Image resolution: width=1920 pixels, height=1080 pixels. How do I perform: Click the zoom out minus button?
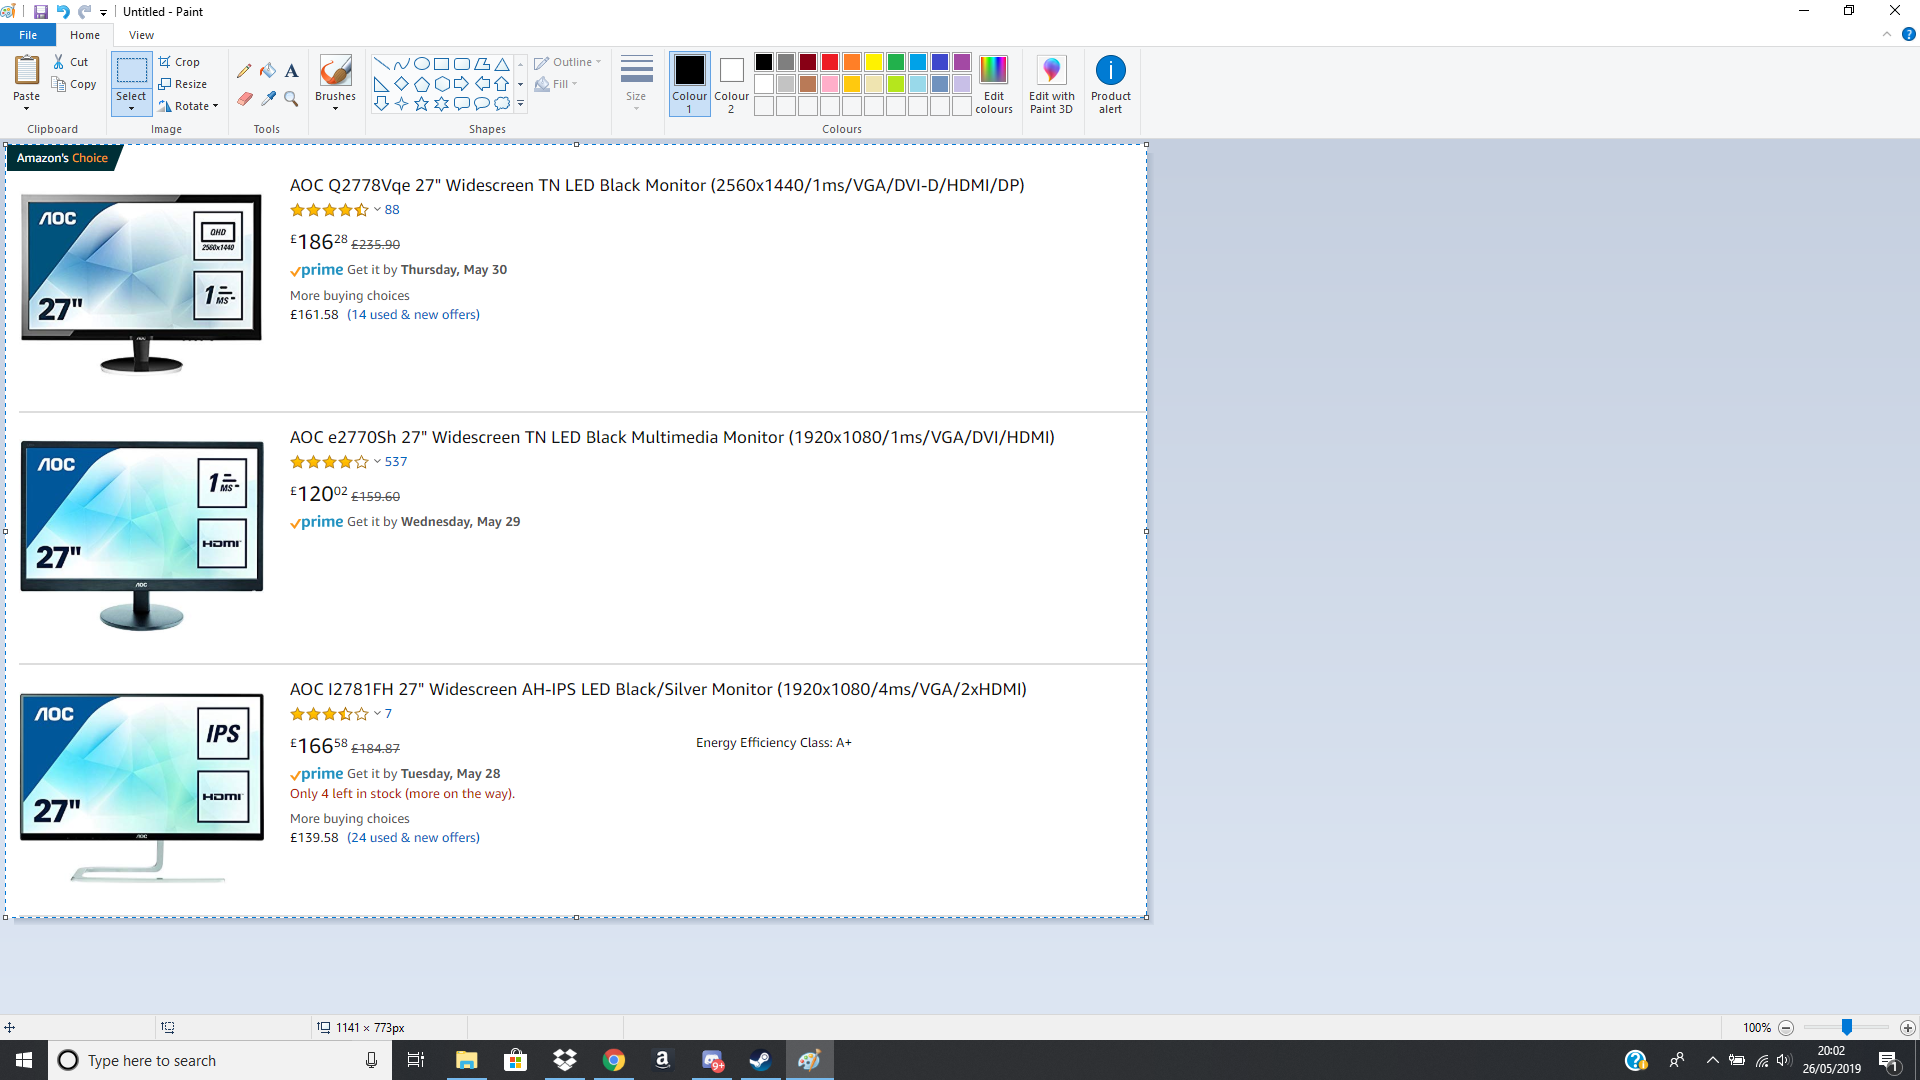tap(1786, 1028)
